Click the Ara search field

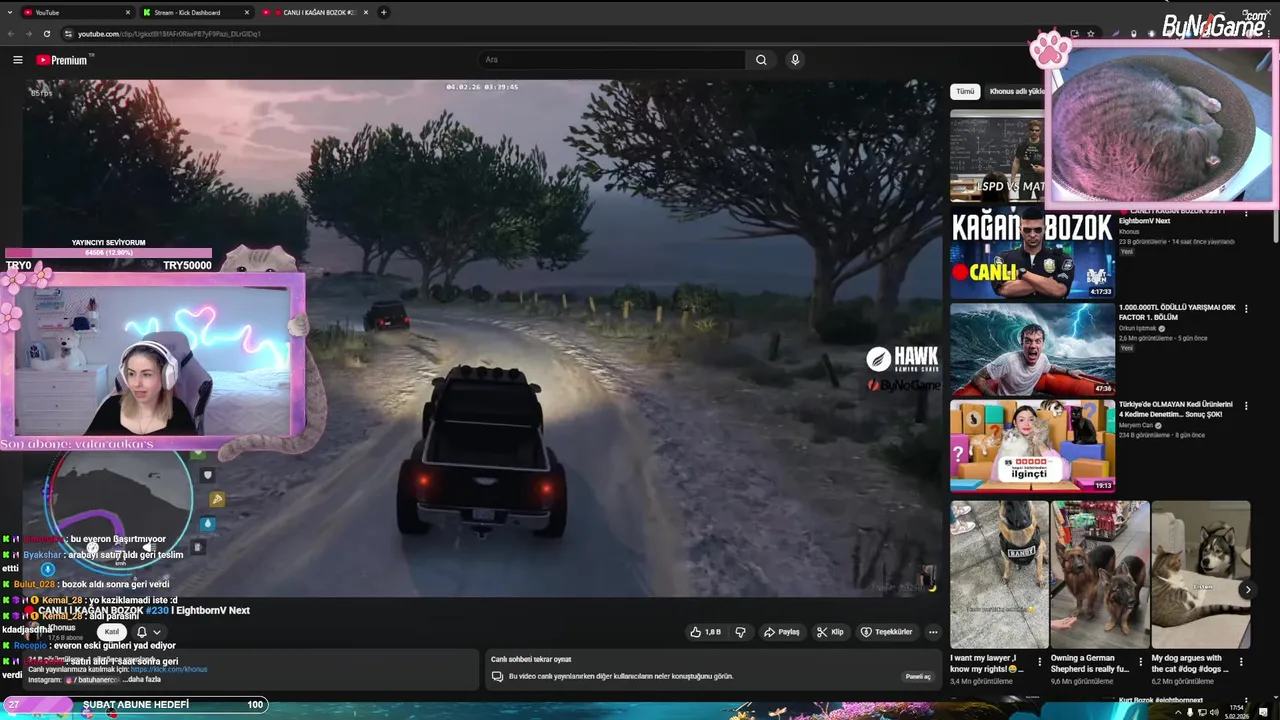[x=612, y=60]
